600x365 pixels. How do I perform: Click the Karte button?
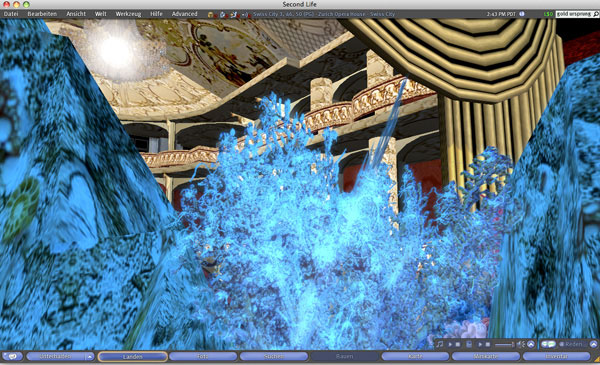(x=415, y=356)
